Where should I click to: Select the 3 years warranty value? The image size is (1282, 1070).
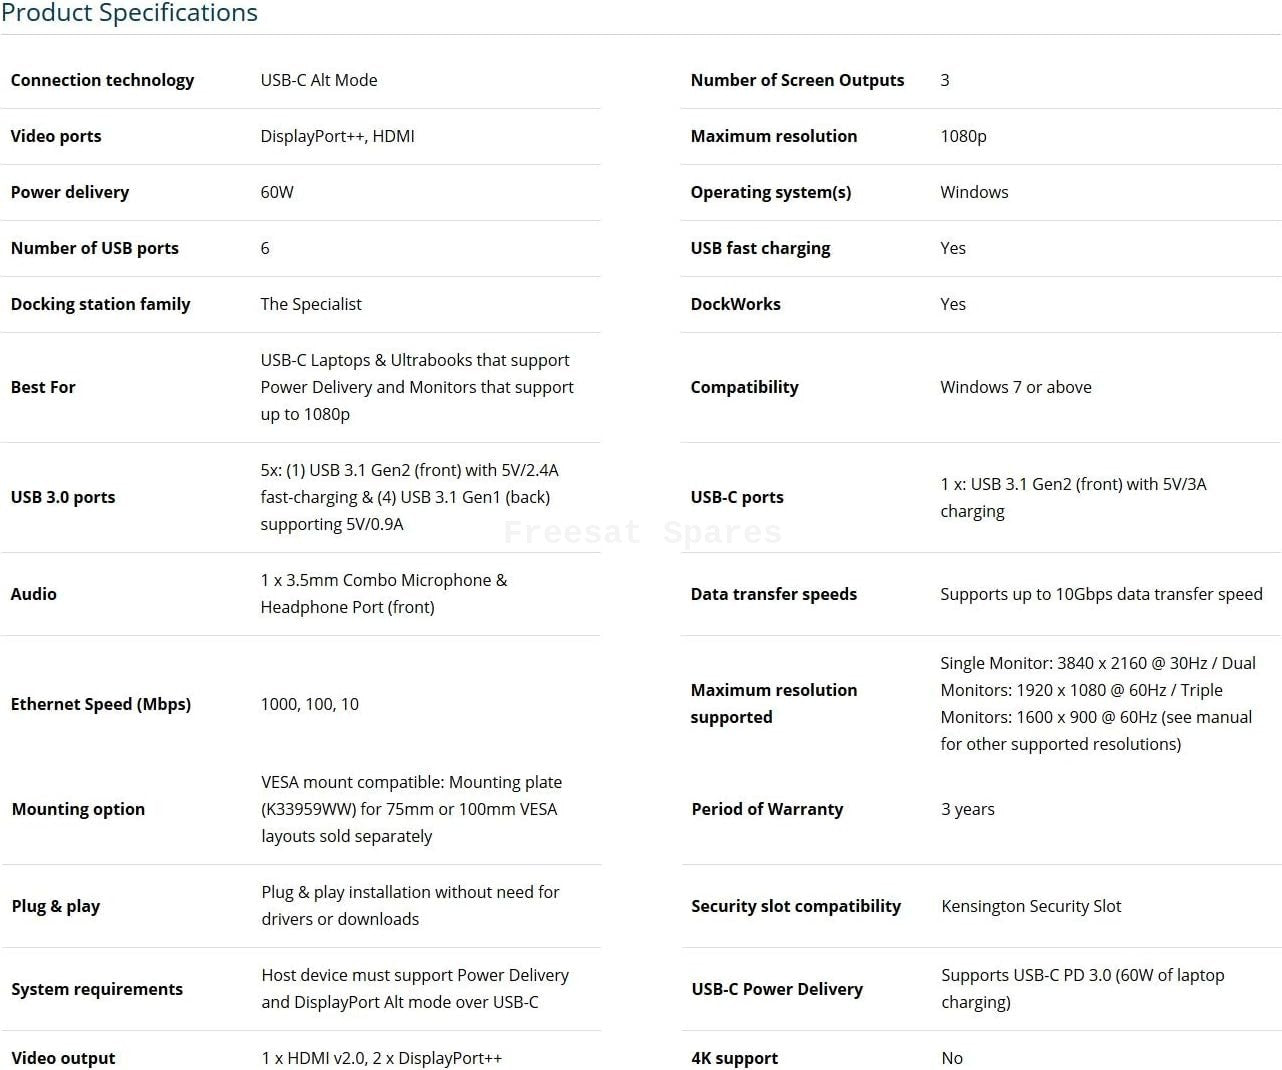tap(967, 809)
